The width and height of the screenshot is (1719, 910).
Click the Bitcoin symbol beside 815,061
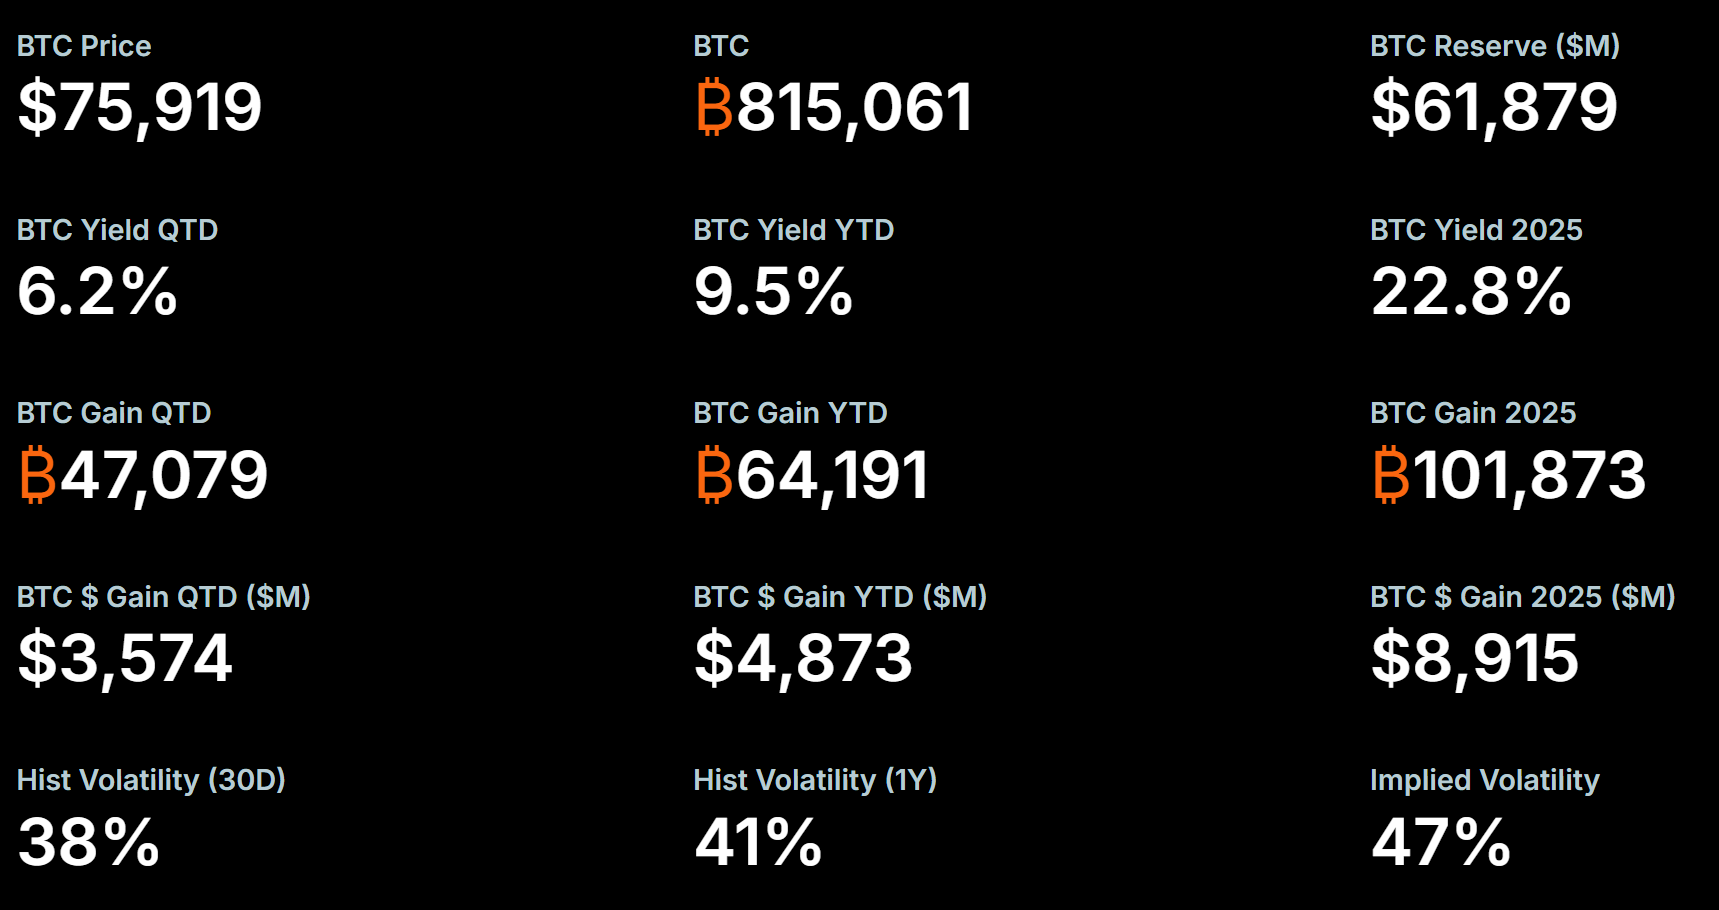click(714, 108)
